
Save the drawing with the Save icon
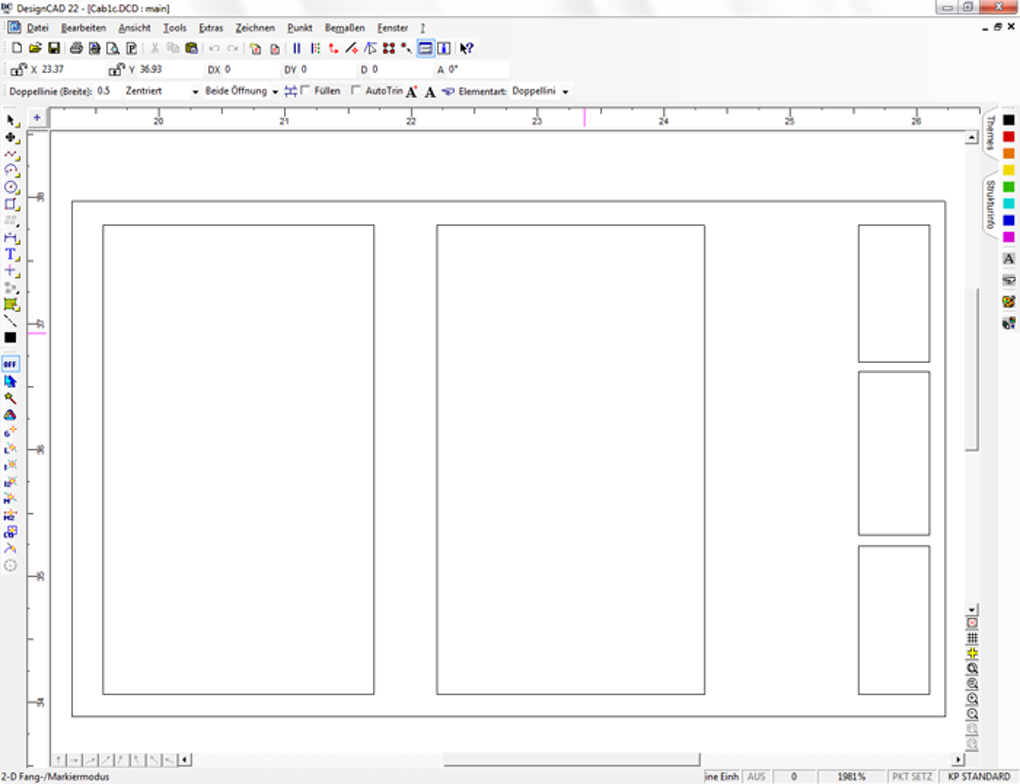(54, 47)
